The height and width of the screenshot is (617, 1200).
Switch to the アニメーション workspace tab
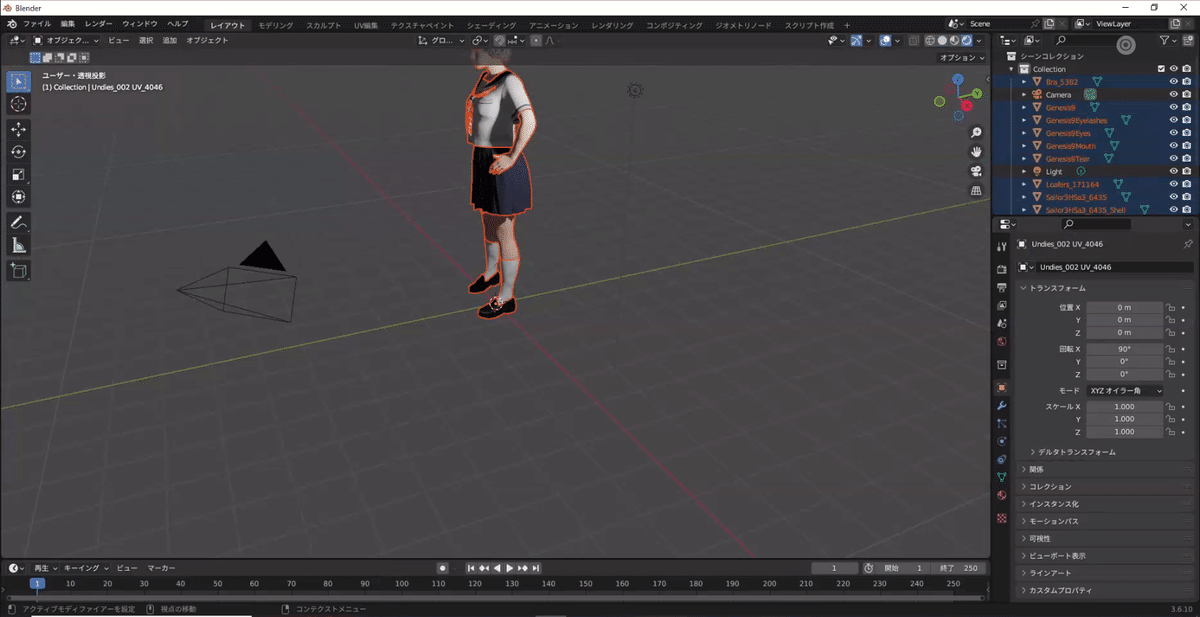point(553,24)
